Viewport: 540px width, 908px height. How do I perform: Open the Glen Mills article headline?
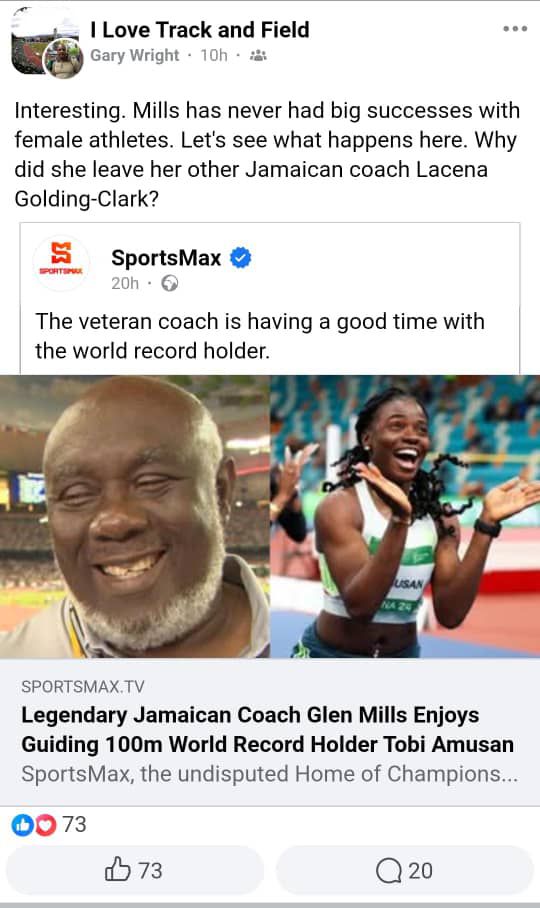point(267,730)
